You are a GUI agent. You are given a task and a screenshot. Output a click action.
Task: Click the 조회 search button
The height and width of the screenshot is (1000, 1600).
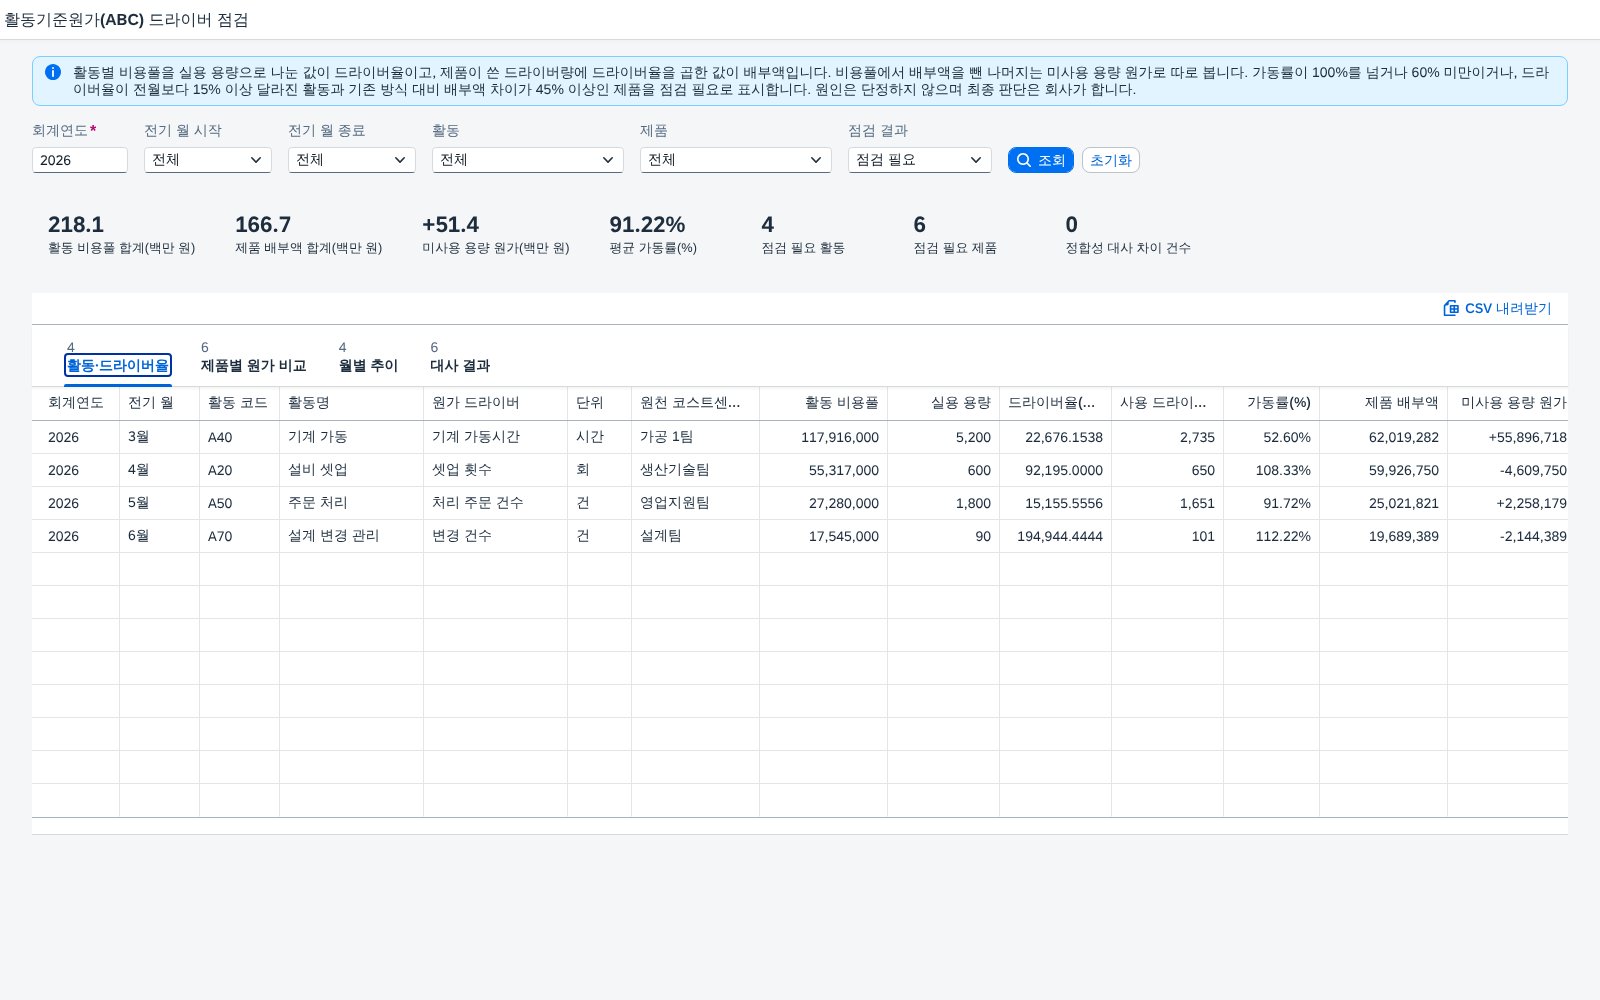1041,160
